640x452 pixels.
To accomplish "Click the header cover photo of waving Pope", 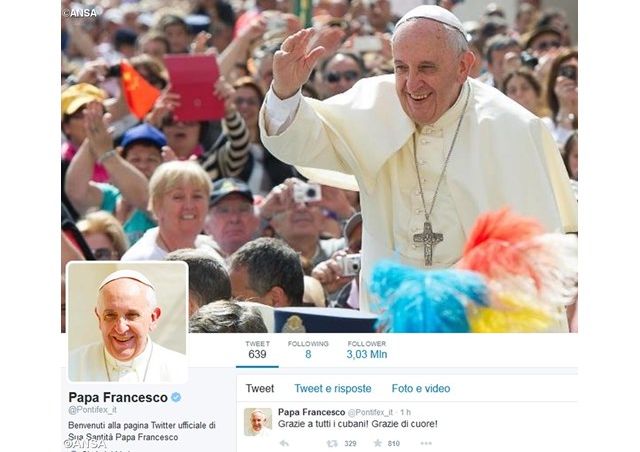I will coord(319,166).
